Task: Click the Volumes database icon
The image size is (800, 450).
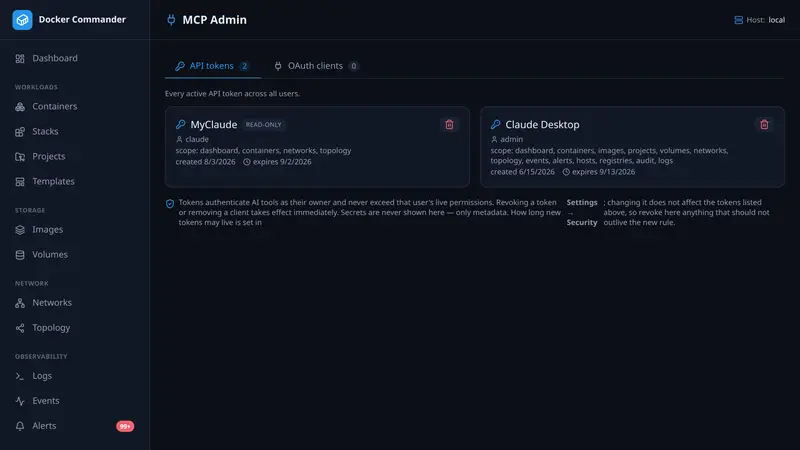Action: (20, 255)
